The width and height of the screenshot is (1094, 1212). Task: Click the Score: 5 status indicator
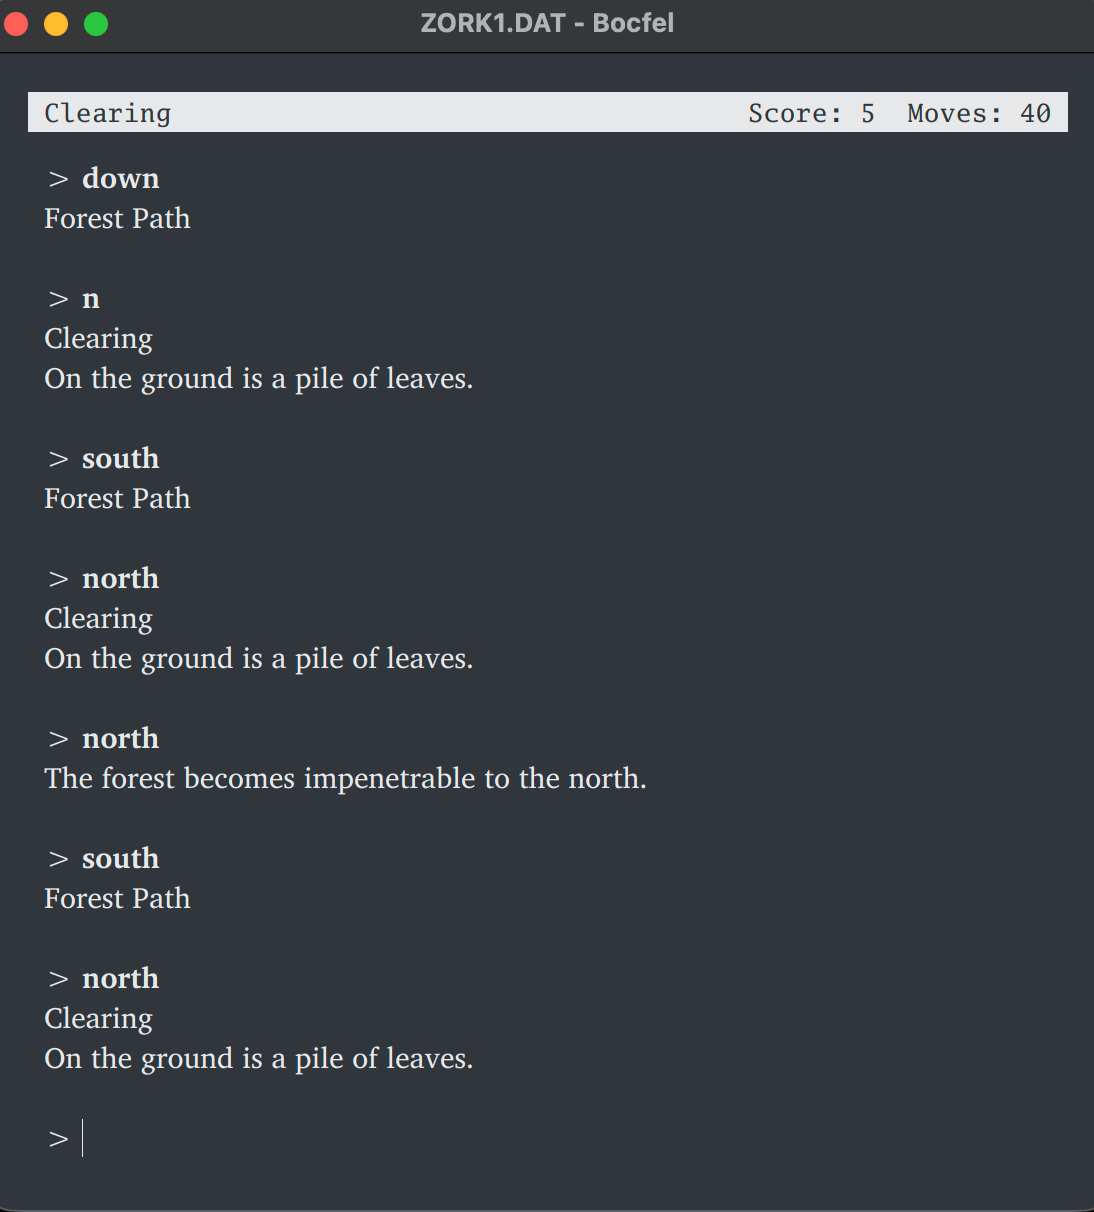tap(811, 113)
